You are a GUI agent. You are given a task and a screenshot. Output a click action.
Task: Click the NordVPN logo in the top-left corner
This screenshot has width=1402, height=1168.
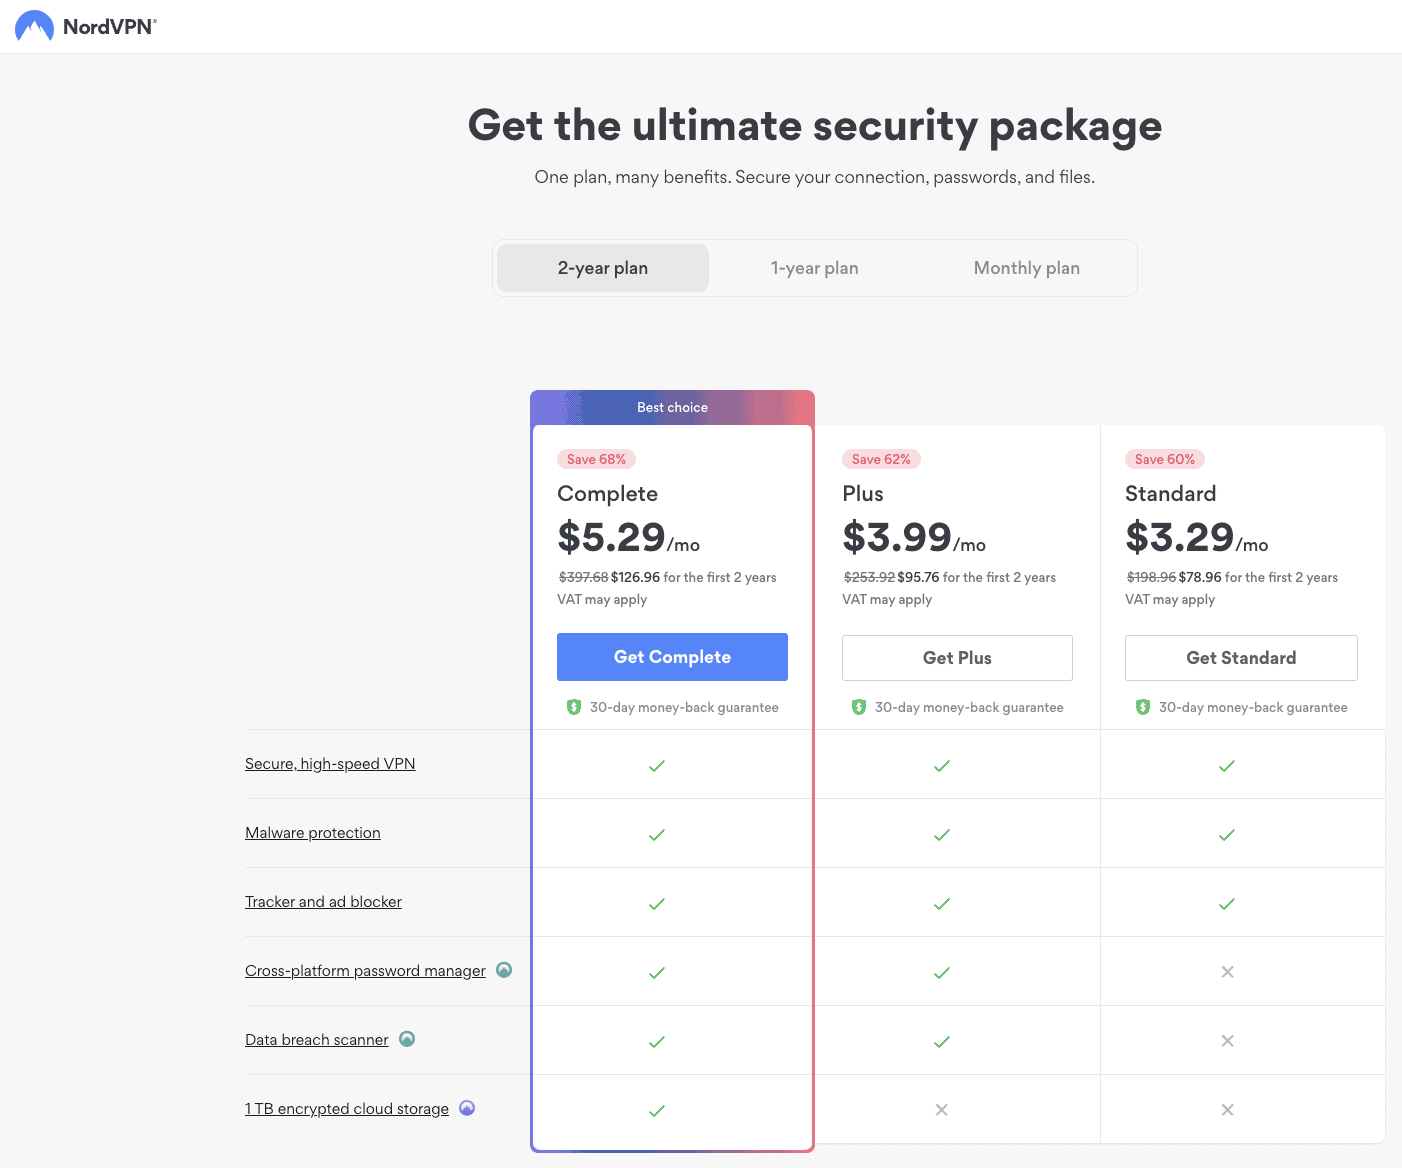point(85,26)
